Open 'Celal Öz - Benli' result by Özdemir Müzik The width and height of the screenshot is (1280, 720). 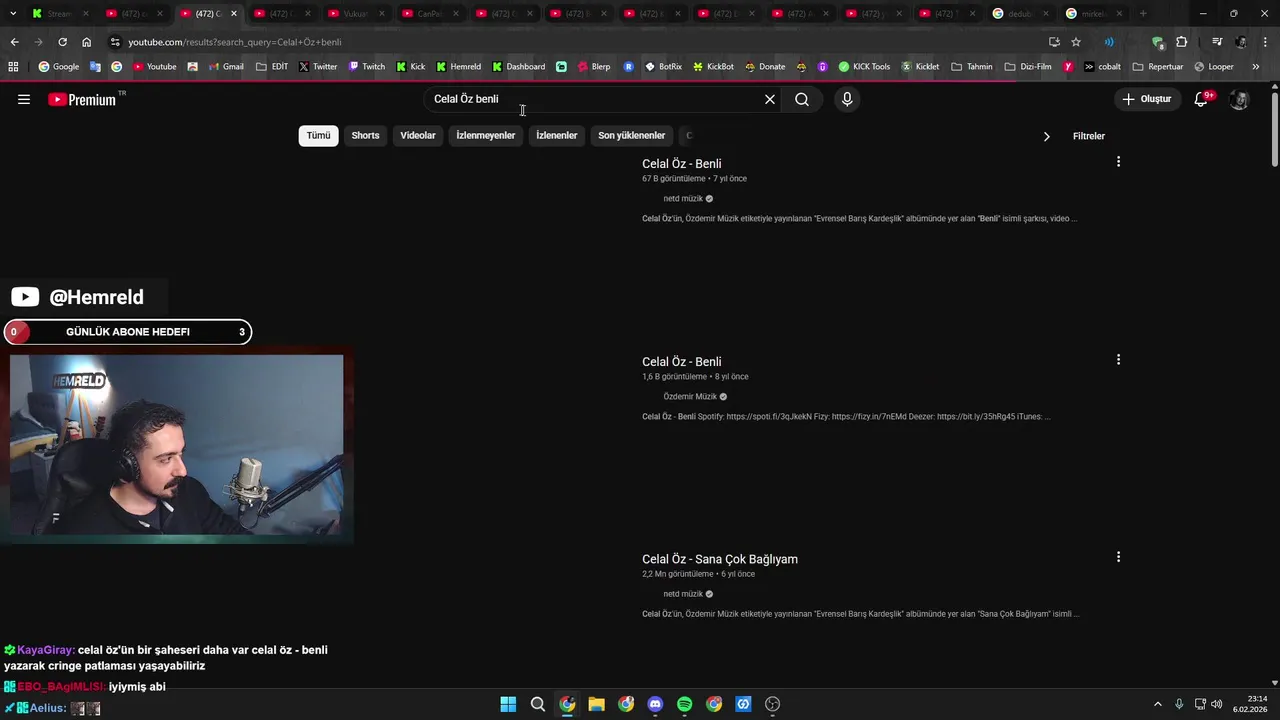click(681, 362)
